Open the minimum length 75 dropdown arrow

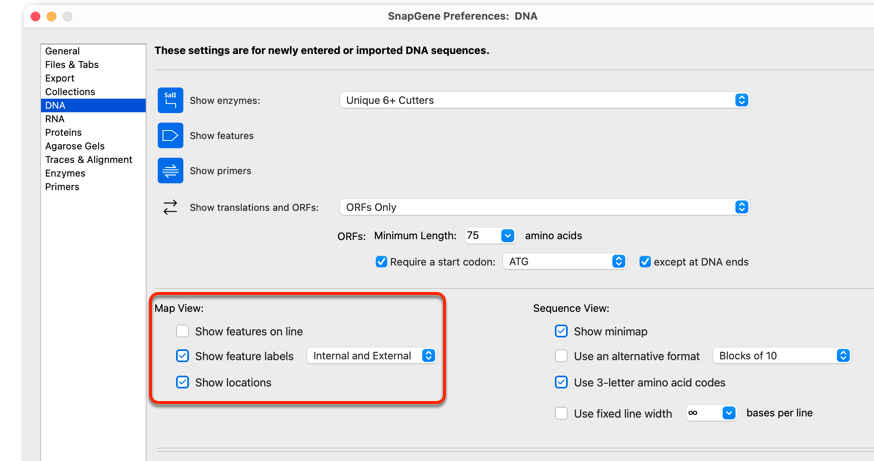(507, 236)
